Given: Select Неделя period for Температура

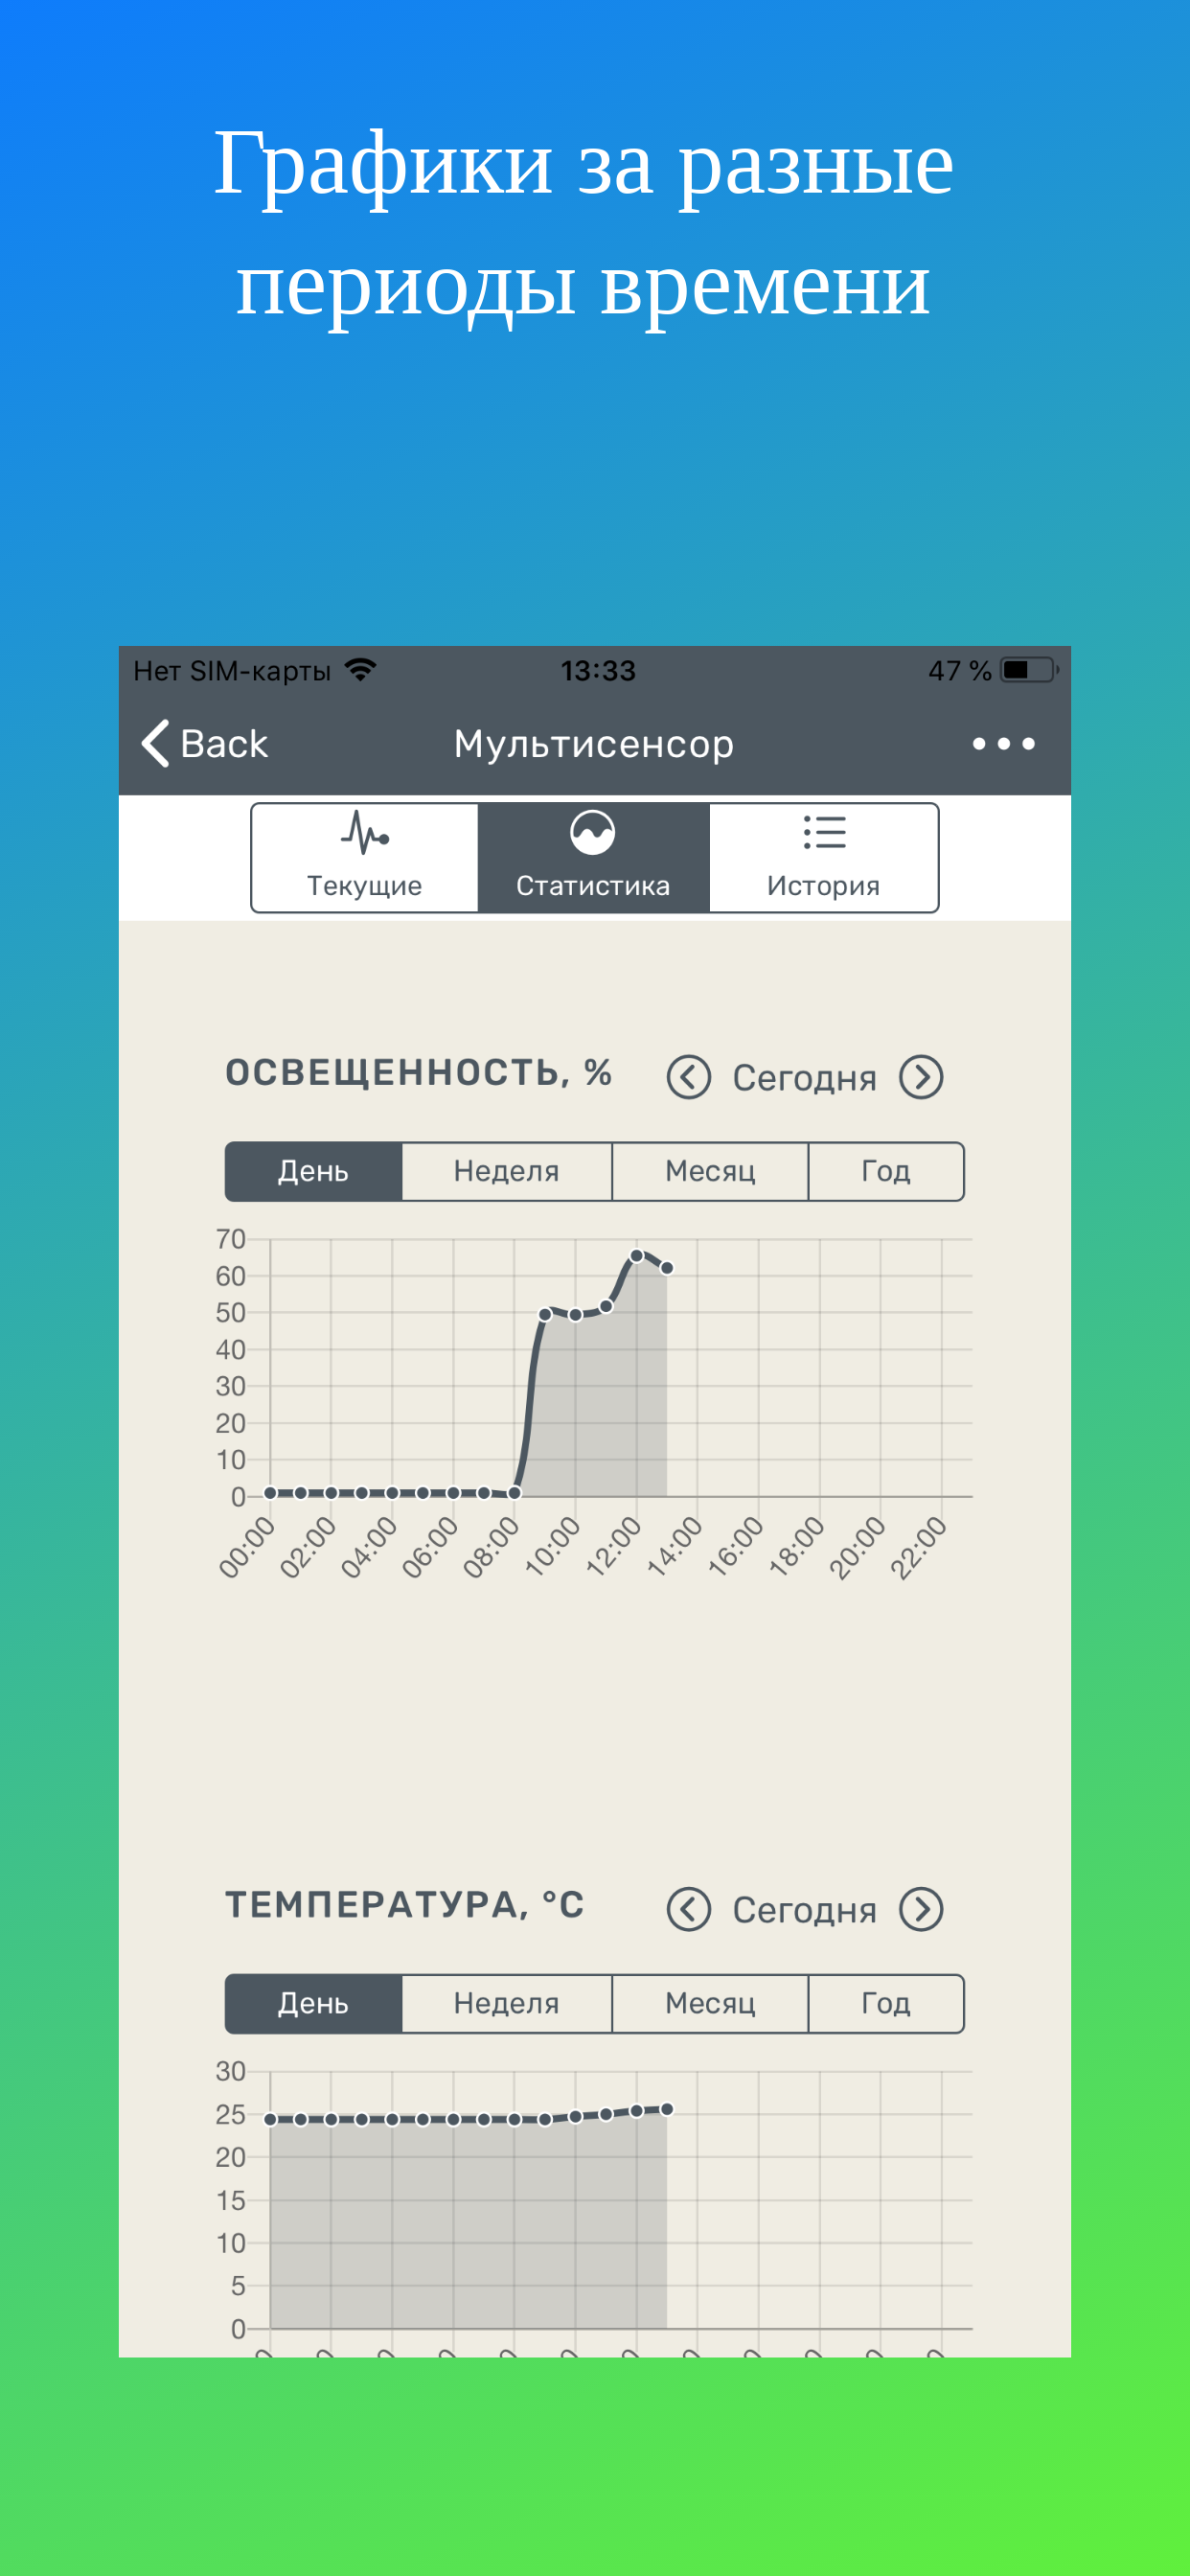Looking at the screenshot, I should [506, 2003].
